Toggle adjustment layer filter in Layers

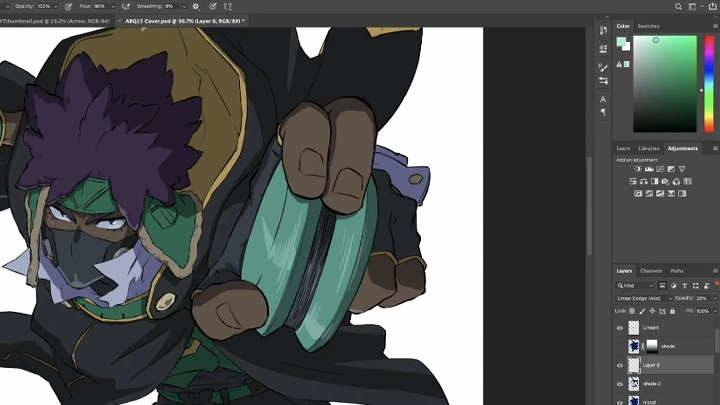tap(673, 286)
